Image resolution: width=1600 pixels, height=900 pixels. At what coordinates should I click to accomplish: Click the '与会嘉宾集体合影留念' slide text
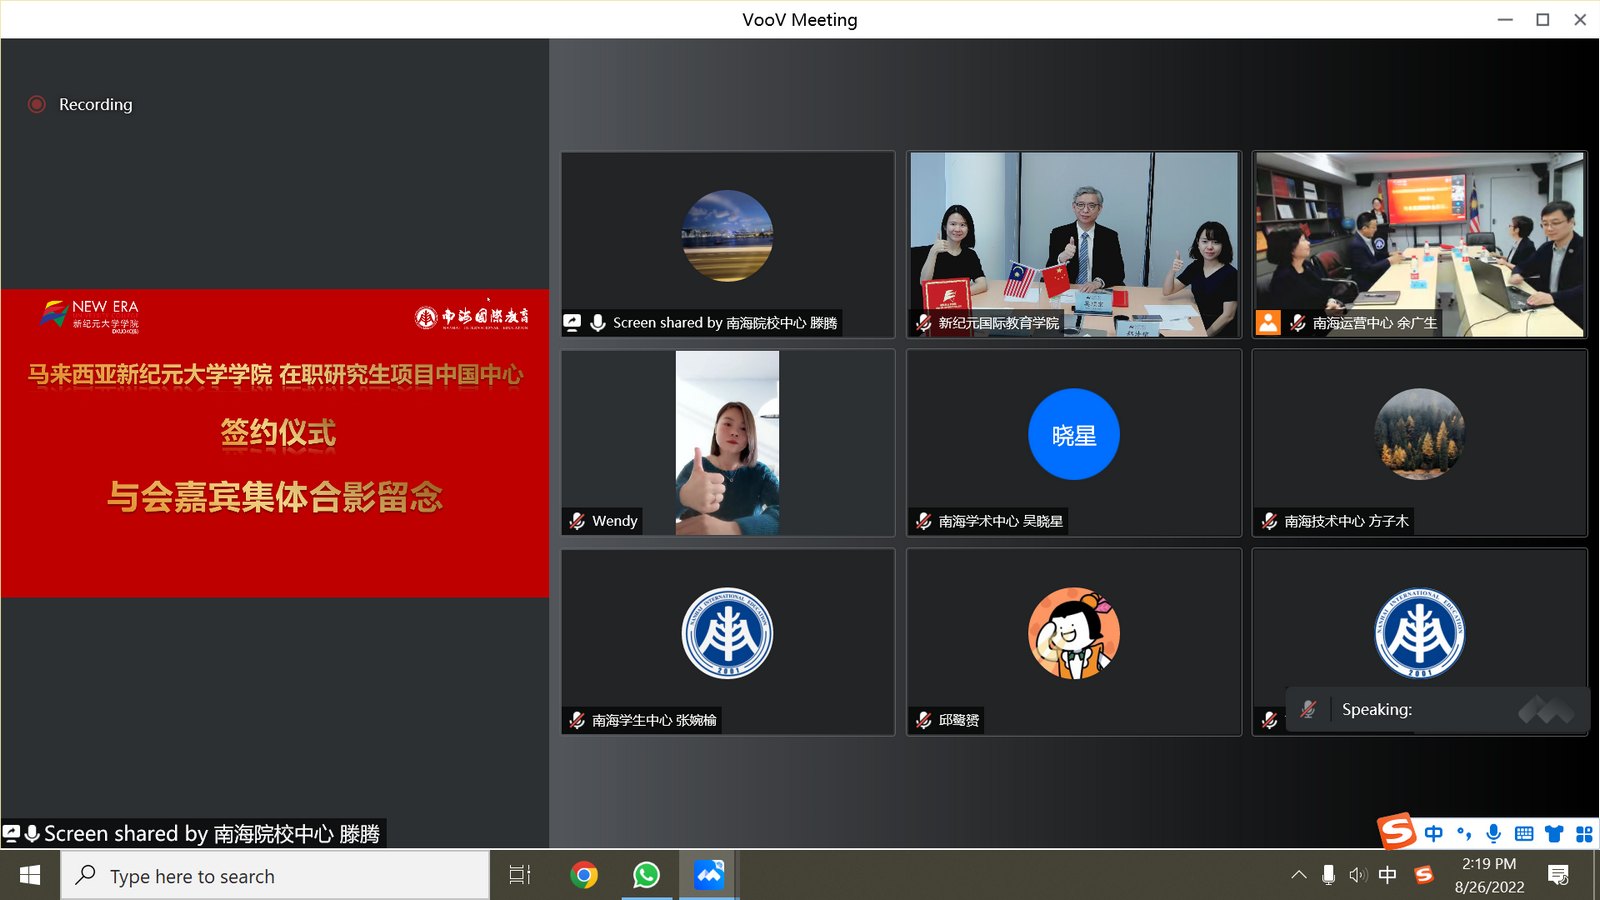tap(275, 497)
